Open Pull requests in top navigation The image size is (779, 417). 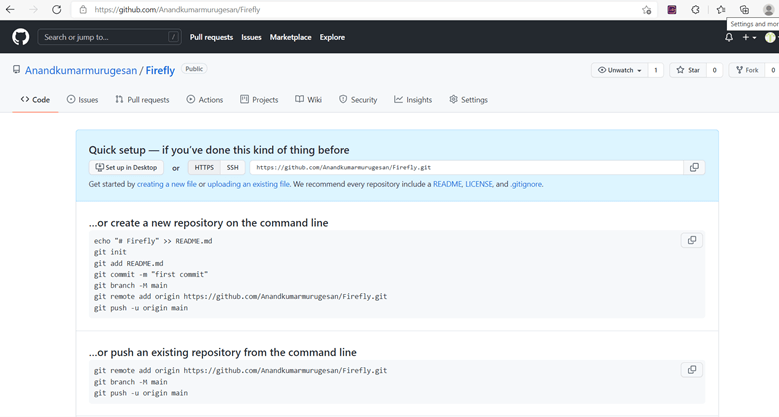click(211, 37)
